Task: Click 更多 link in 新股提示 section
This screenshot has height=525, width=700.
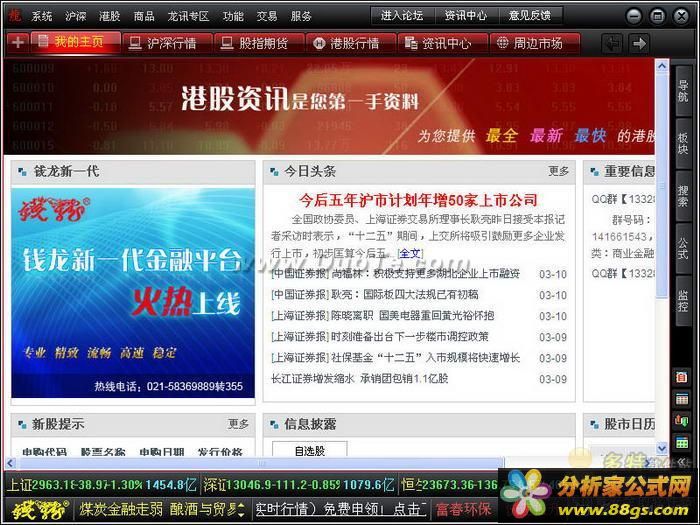Action: 238,423
